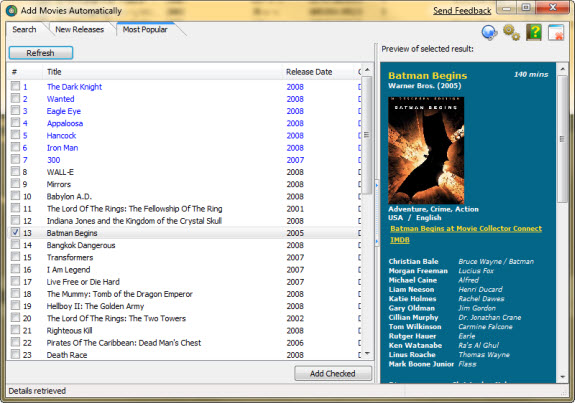575x403 pixels.
Task: Check the Transformers row checkbox
Action: (x=15, y=256)
